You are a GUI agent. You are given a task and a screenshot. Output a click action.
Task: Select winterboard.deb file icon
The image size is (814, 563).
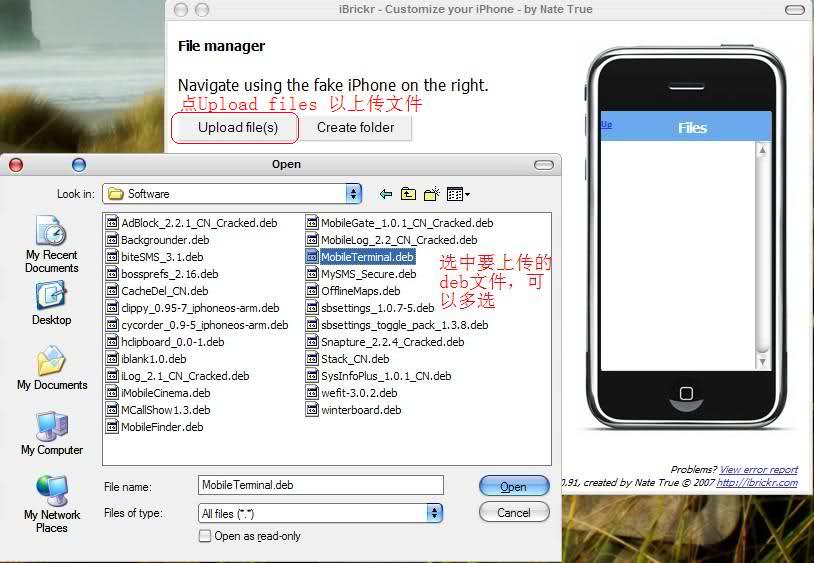pos(312,410)
